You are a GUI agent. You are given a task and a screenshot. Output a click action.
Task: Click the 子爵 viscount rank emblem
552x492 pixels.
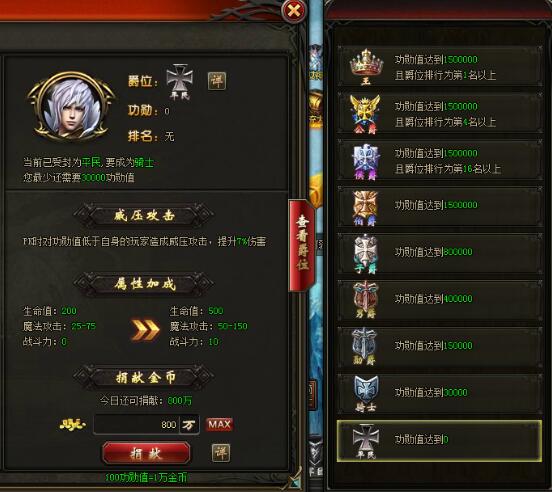click(365, 254)
